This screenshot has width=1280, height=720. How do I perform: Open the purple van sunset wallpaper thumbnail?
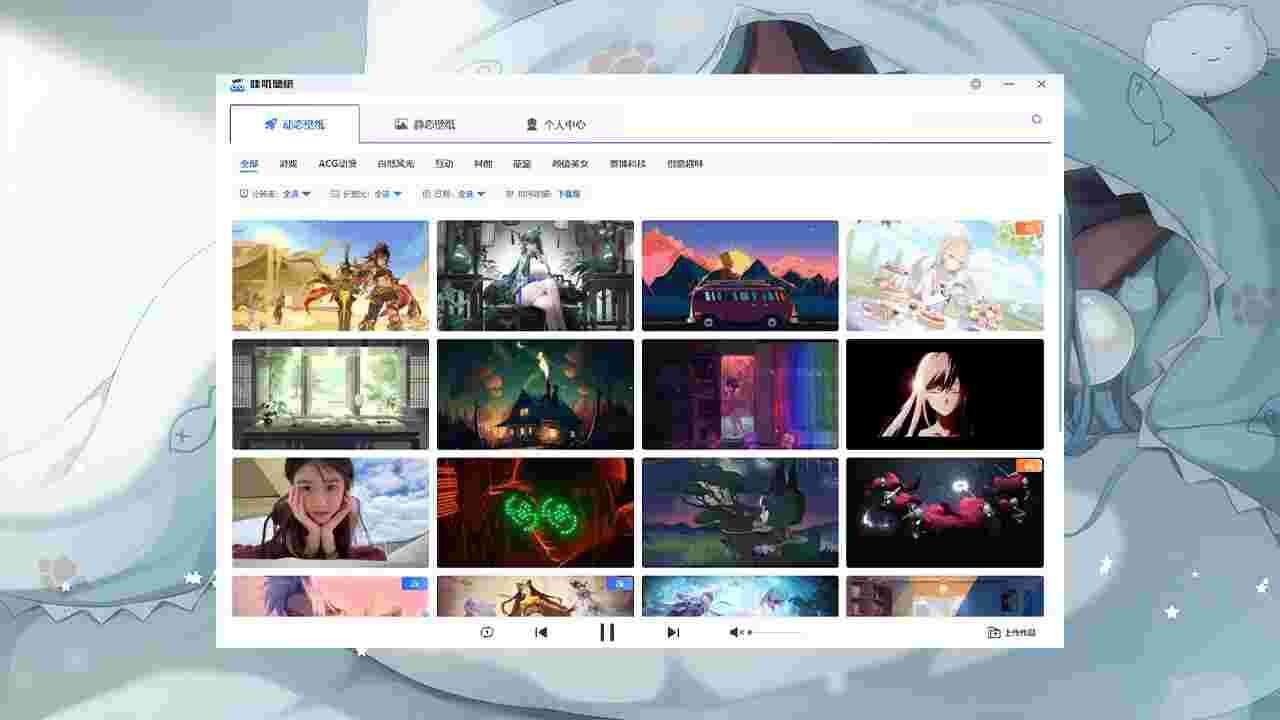740,276
